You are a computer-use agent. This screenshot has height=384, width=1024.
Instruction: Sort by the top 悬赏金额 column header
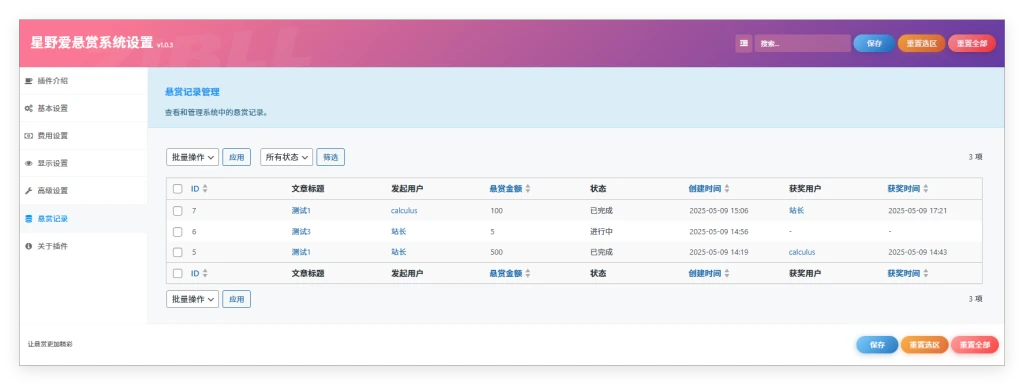[x=506, y=189]
